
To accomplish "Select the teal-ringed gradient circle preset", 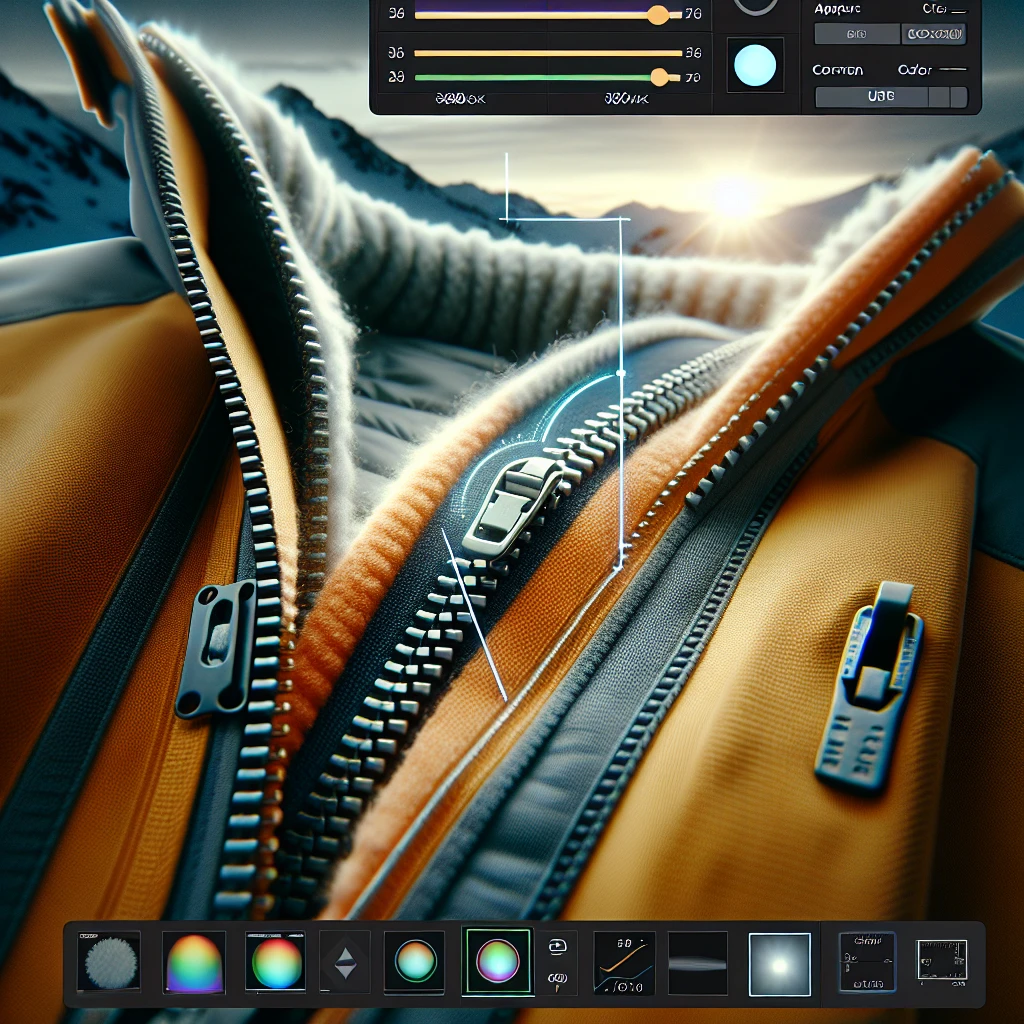I will click(415, 963).
